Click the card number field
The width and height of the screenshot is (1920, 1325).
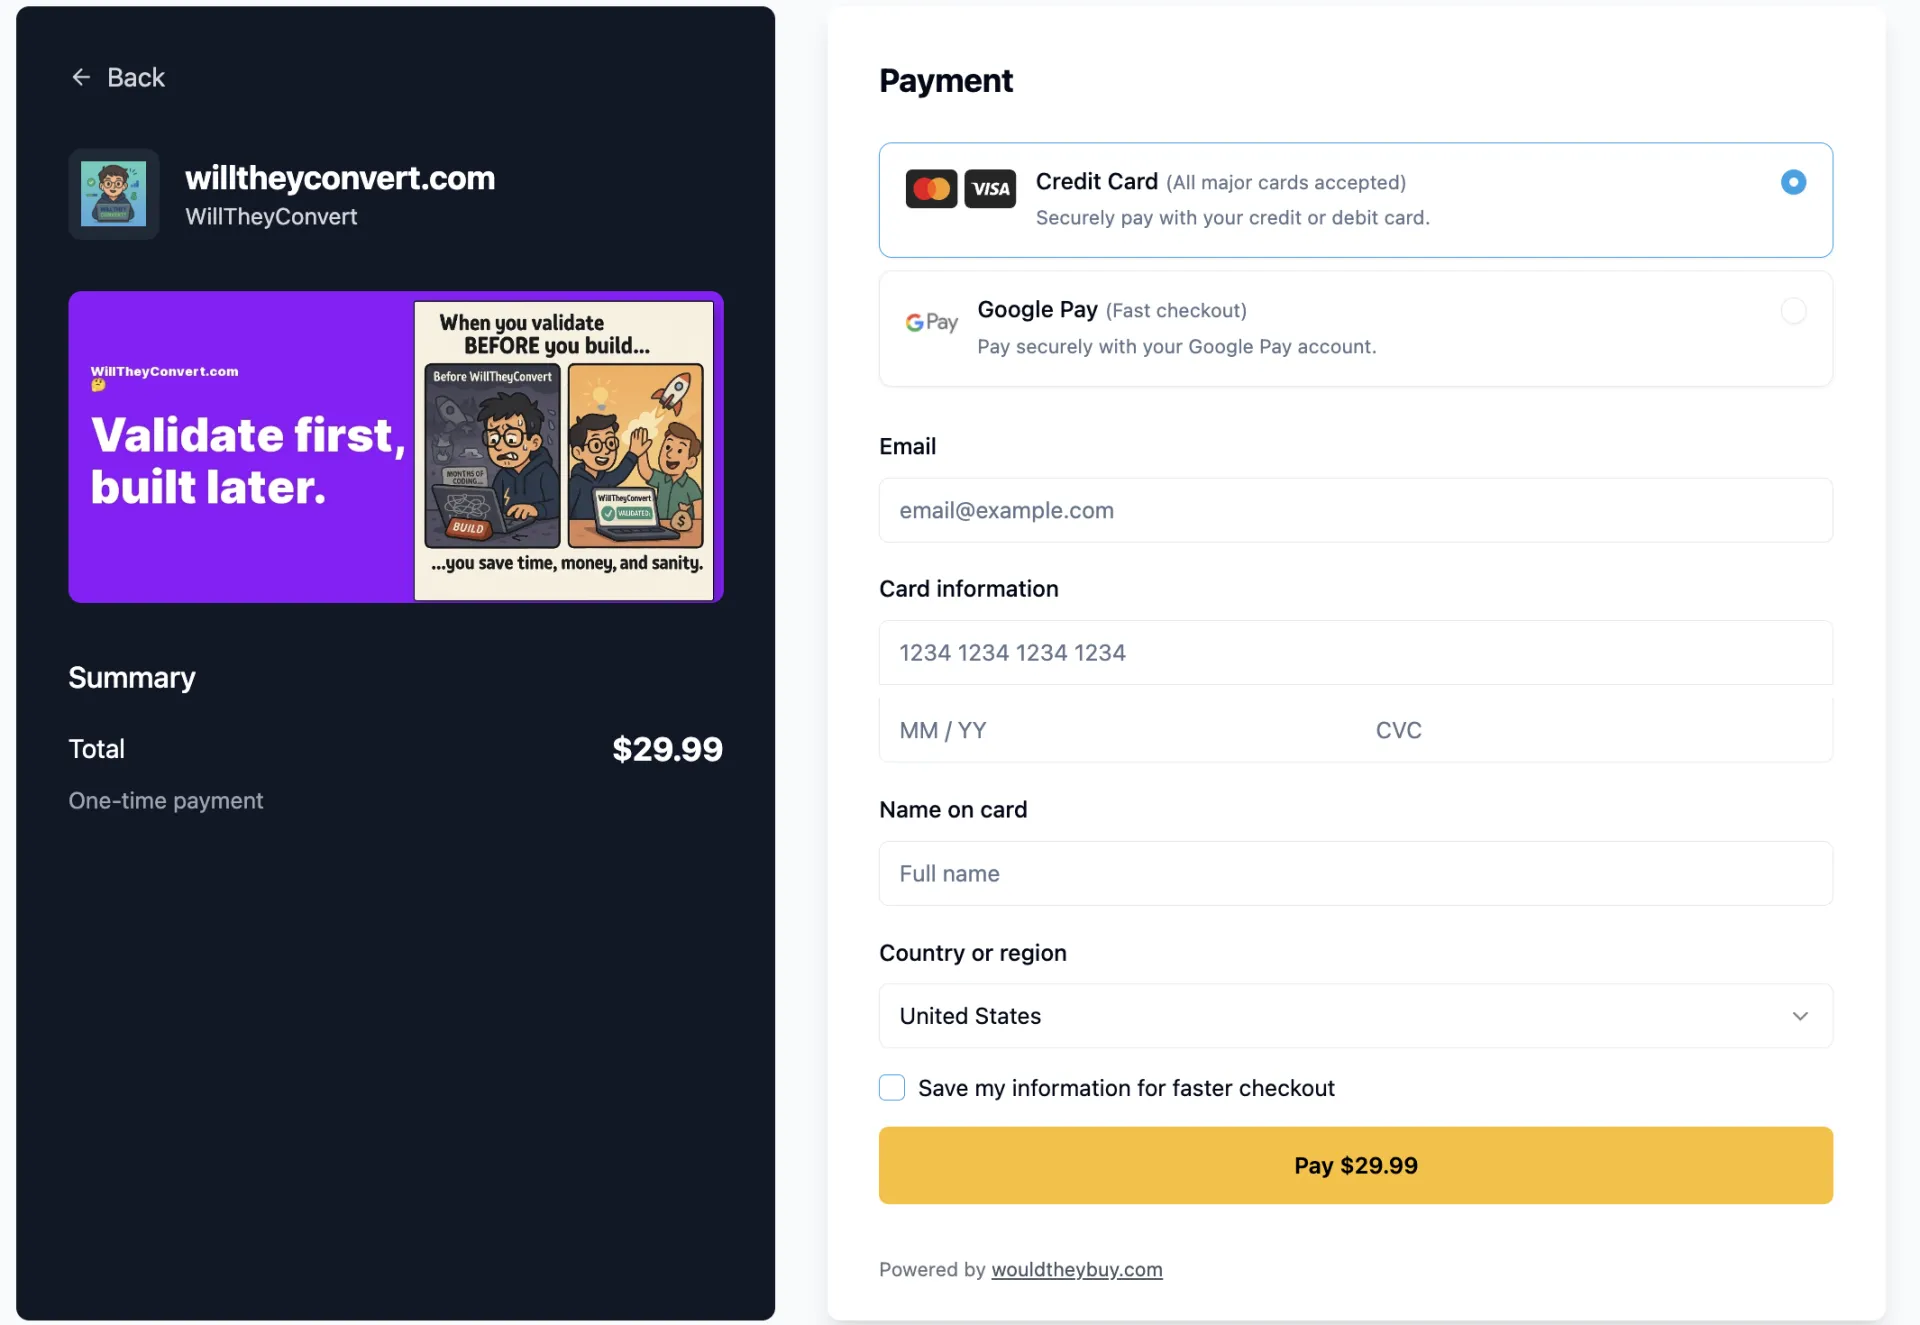tap(1355, 652)
